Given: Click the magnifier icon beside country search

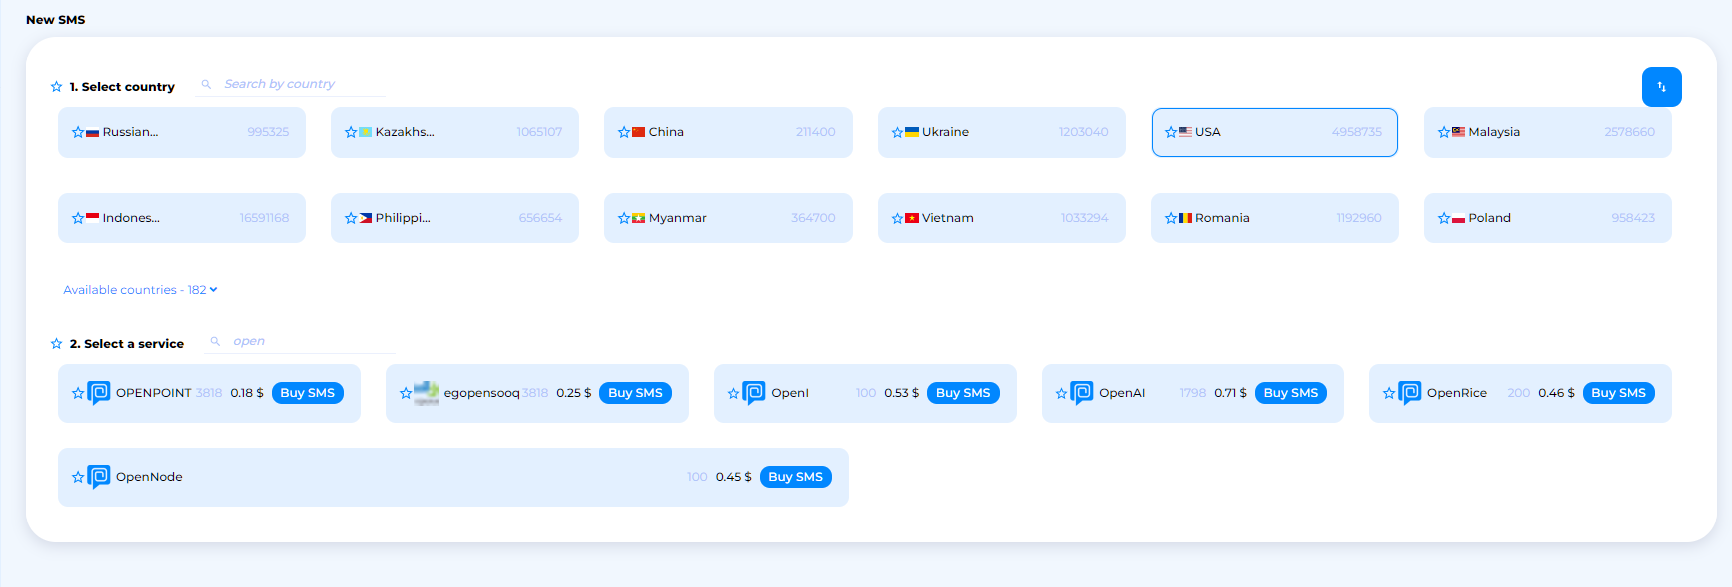Looking at the screenshot, I should click(x=206, y=85).
